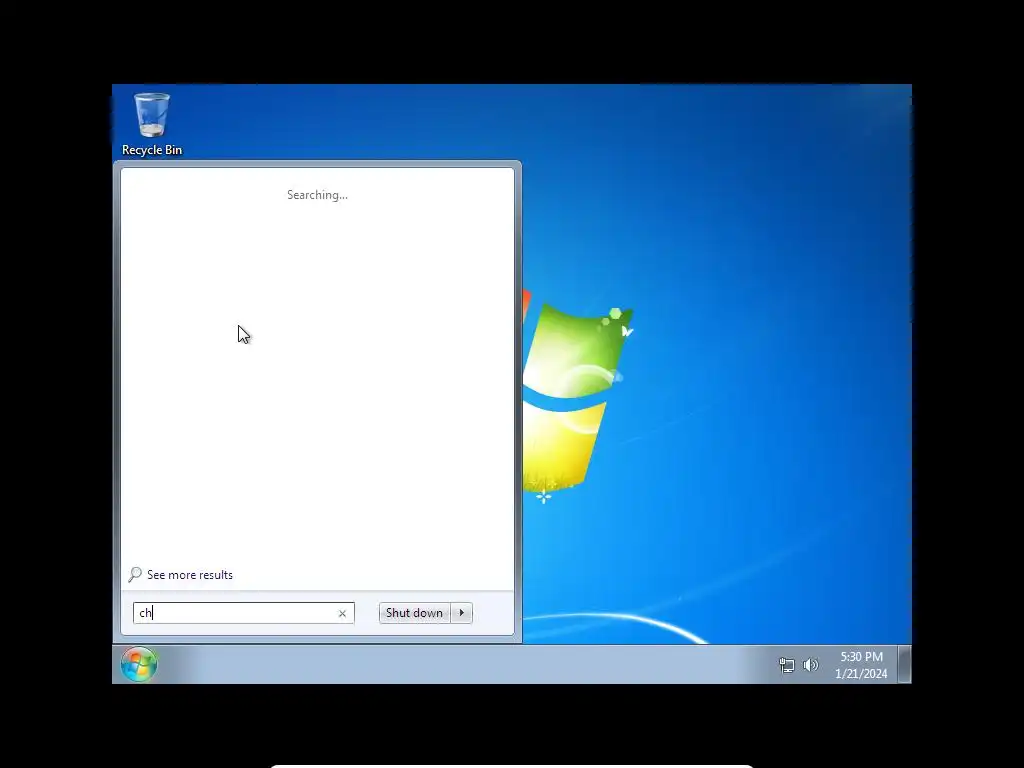Click the Show desktop strip by the clock
Image resolution: width=1024 pixels, height=768 pixels.
pyautogui.click(x=904, y=664)
